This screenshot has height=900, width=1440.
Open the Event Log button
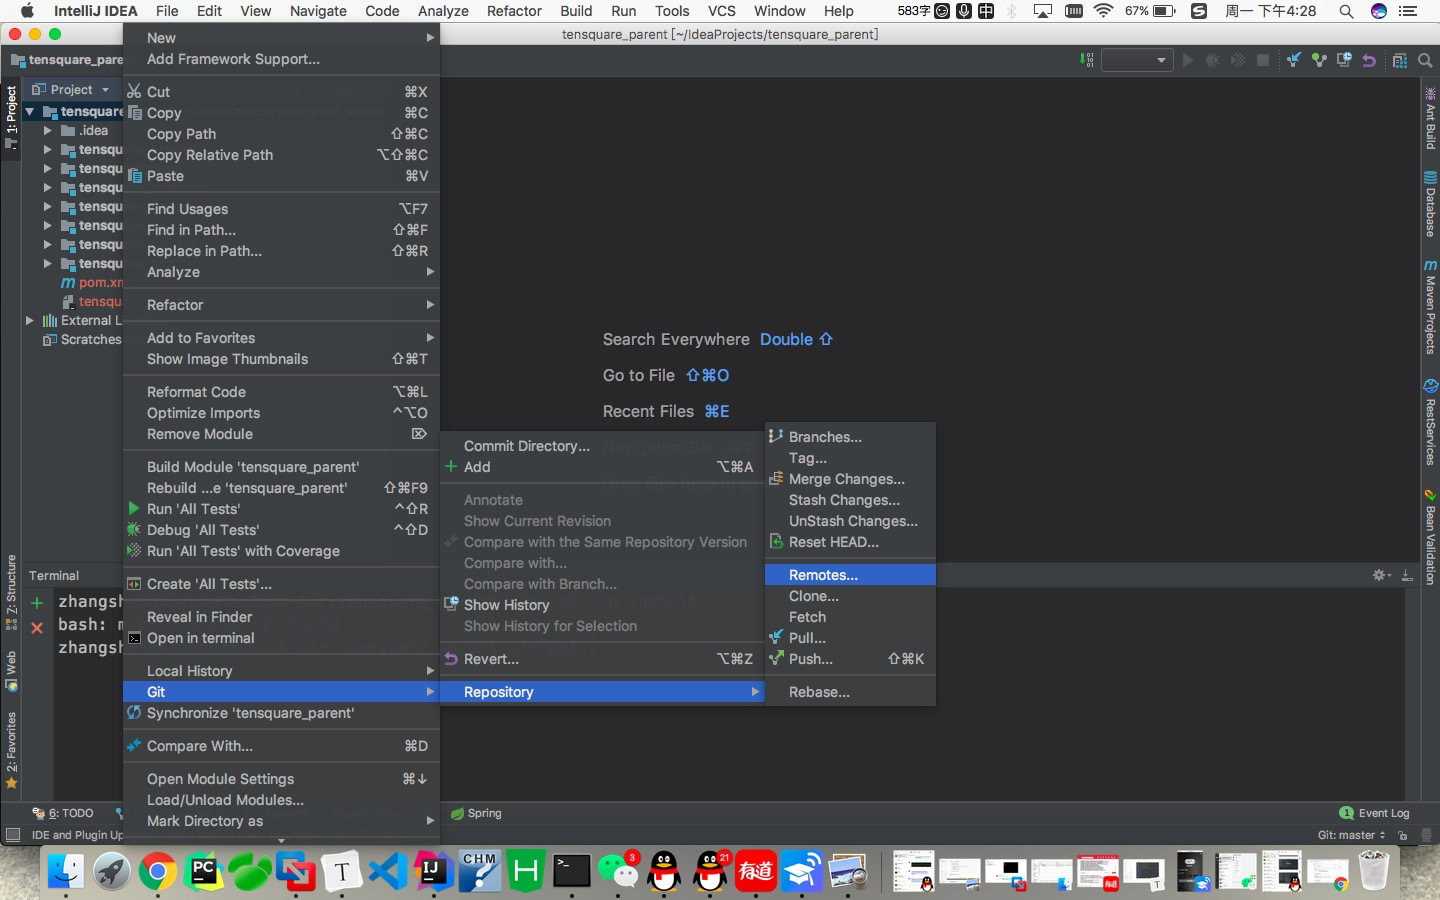[1374, 813]
